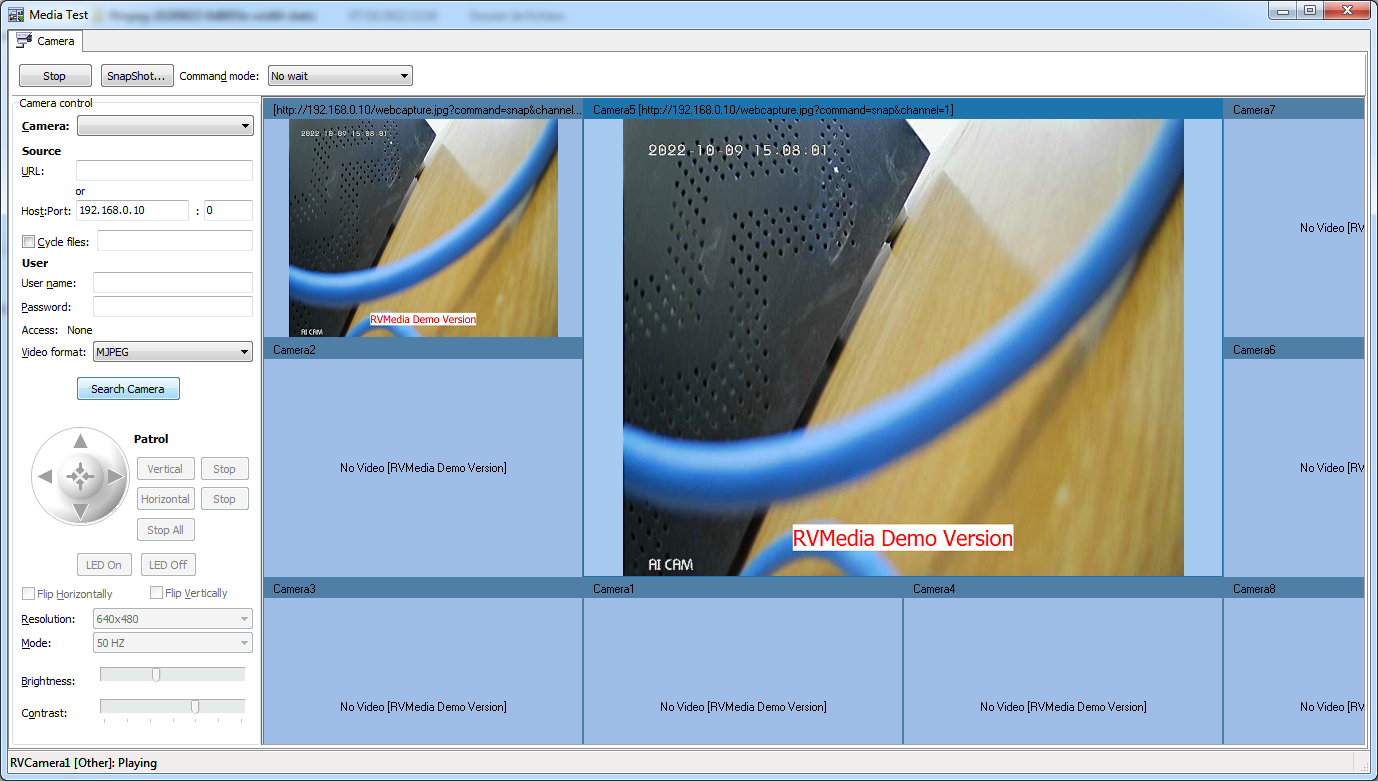Click the Search Camera button
Viewport: 1378px width, 781px height.
point(128,389)
